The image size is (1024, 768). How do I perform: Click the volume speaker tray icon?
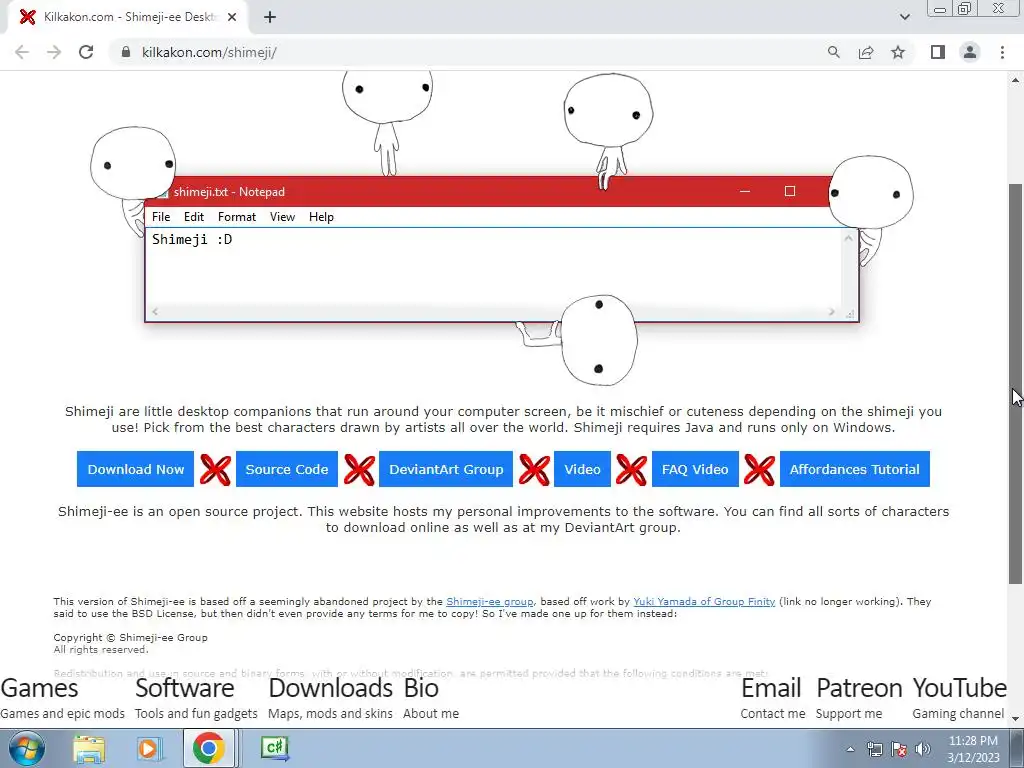pos(923,750)
